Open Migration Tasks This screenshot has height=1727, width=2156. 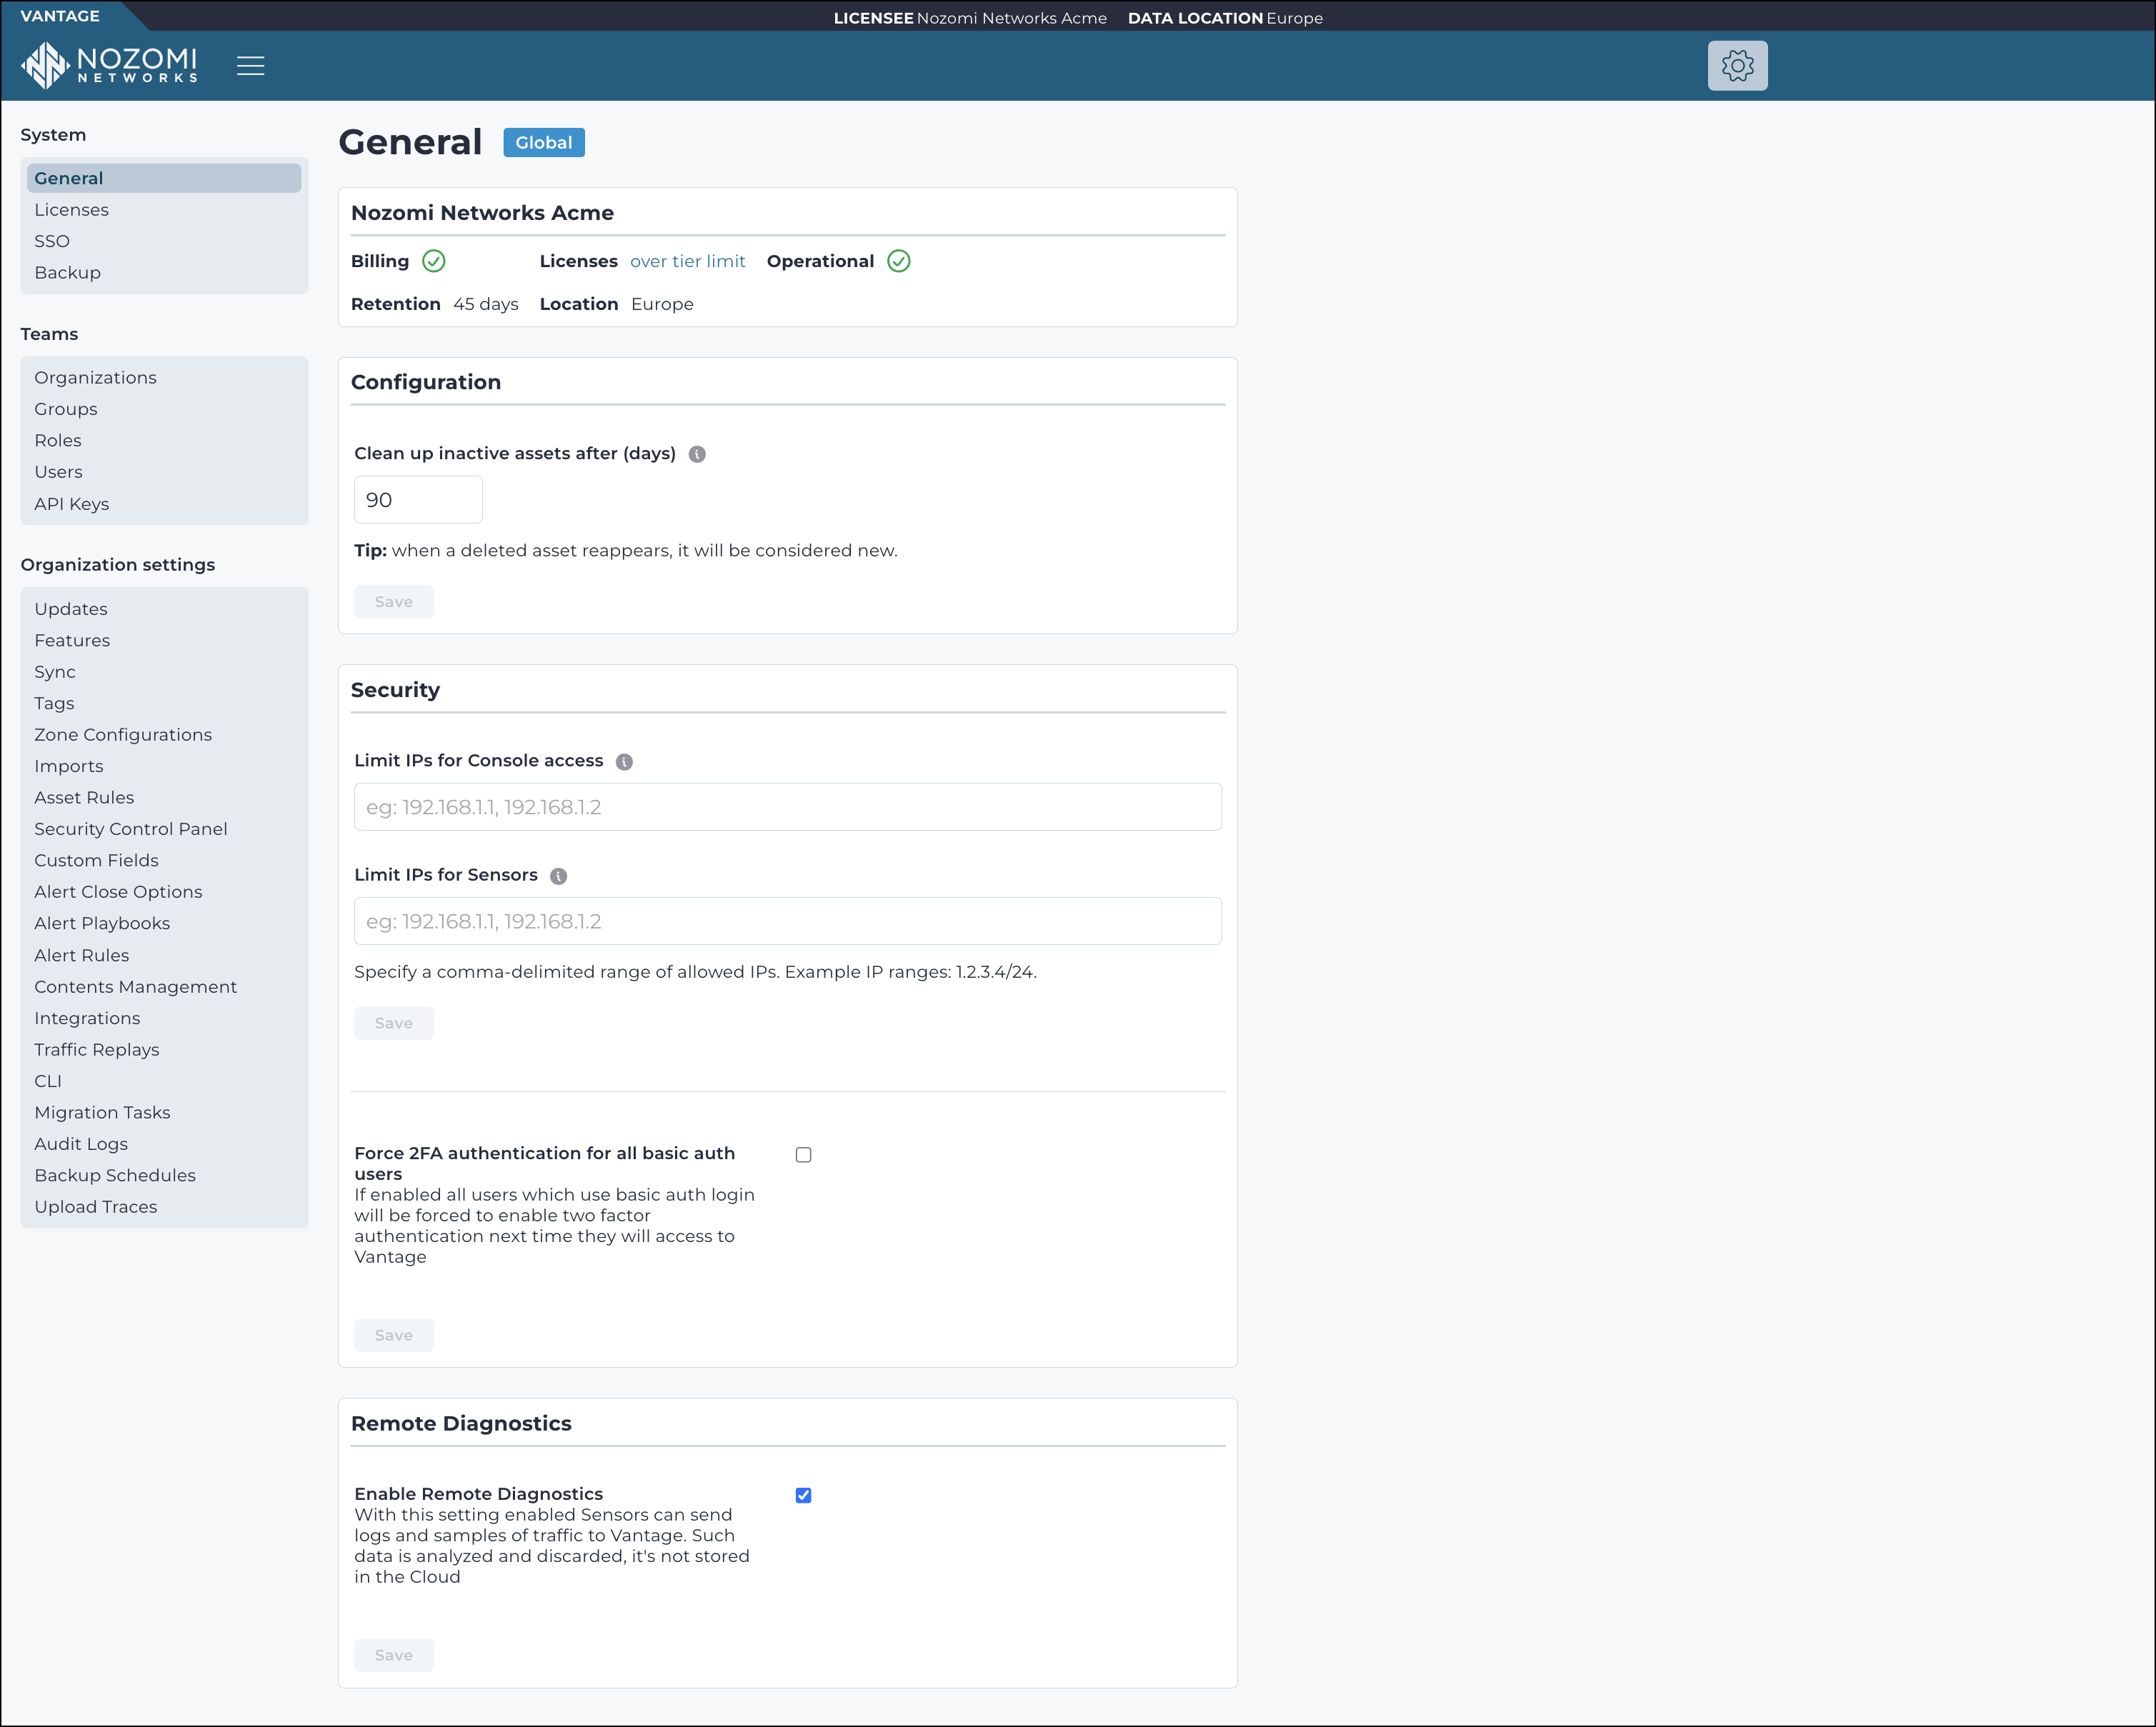tap(102, 1112)
